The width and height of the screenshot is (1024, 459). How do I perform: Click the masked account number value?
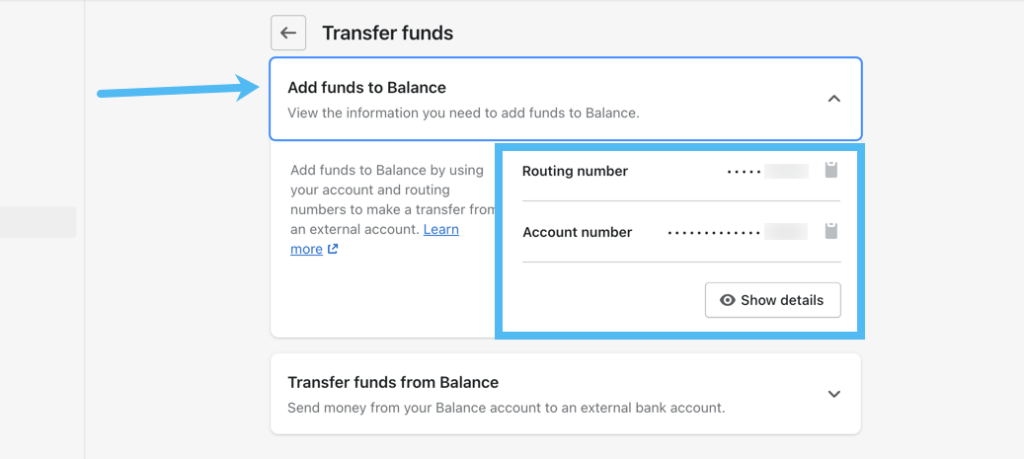click(x=737, y=232)
